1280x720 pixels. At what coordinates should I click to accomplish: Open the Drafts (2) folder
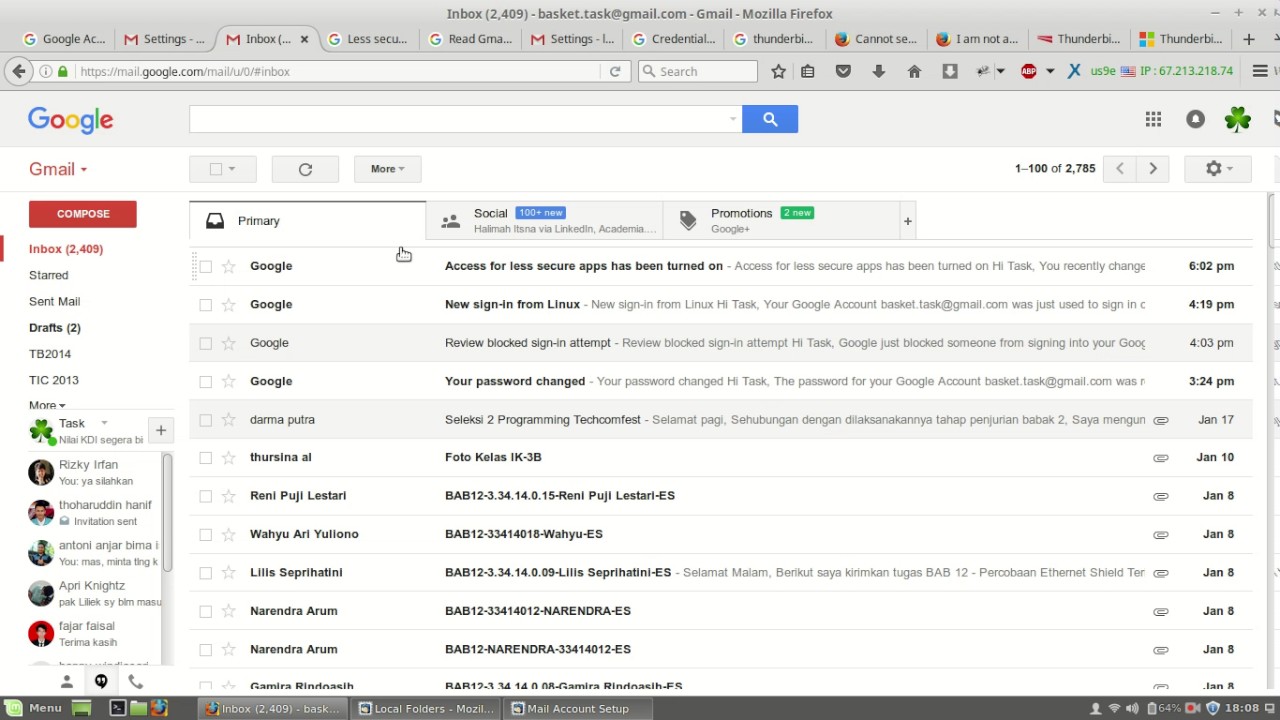tap(55, 328)
